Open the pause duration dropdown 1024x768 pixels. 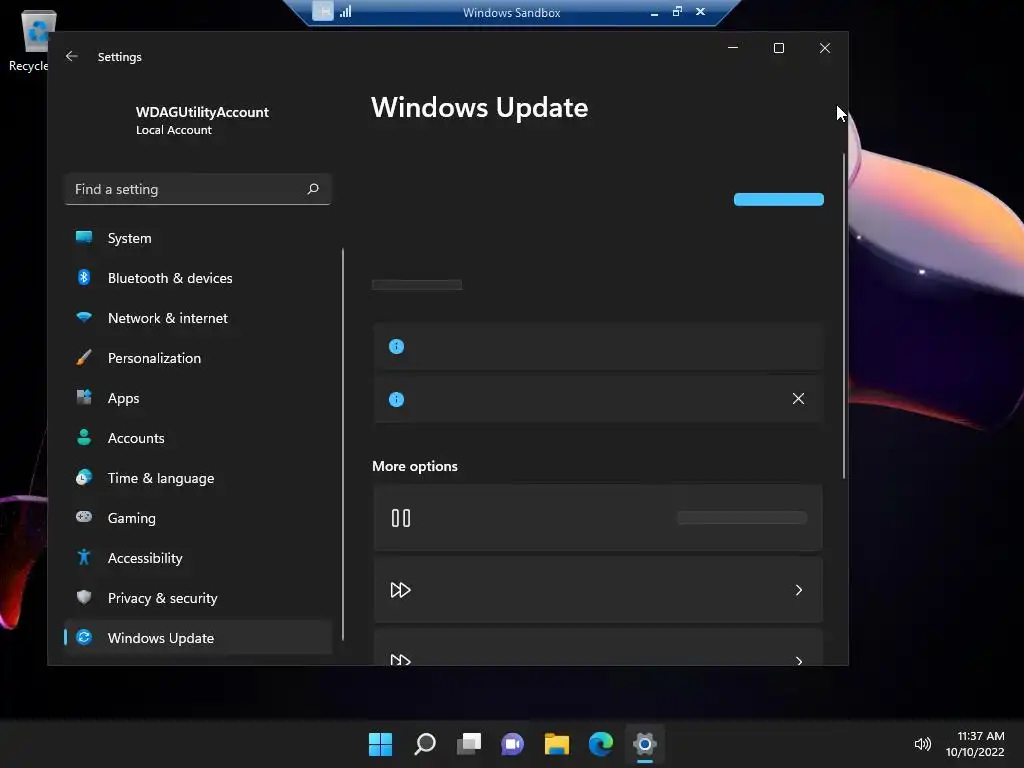click(742, 518)
